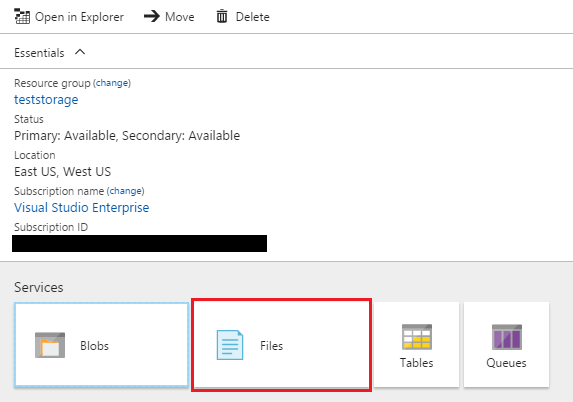Screen dimensions: 573x402
Task: Open the Blobs service icon
Action: [50, 345]
